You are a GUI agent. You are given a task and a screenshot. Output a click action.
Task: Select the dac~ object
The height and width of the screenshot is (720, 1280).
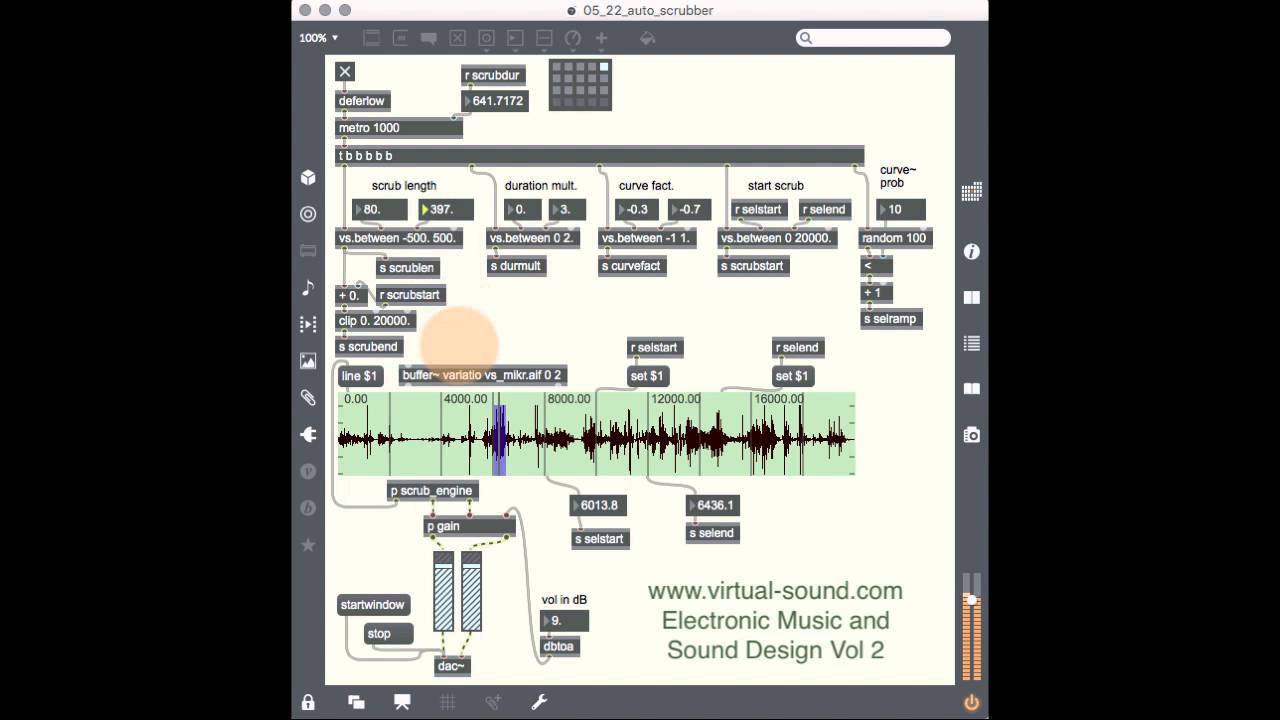(x=452, y=666)
